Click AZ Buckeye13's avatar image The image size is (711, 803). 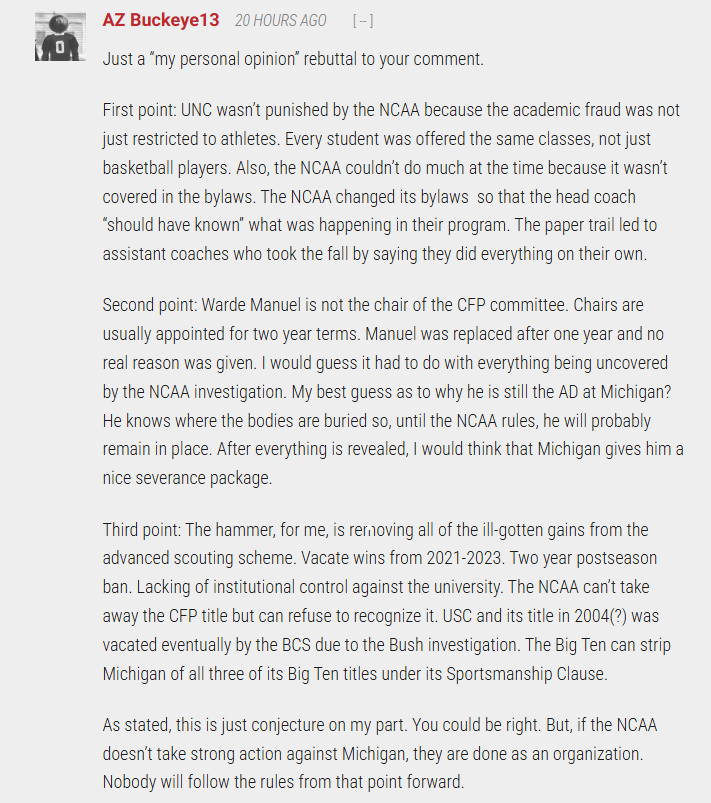60,37
